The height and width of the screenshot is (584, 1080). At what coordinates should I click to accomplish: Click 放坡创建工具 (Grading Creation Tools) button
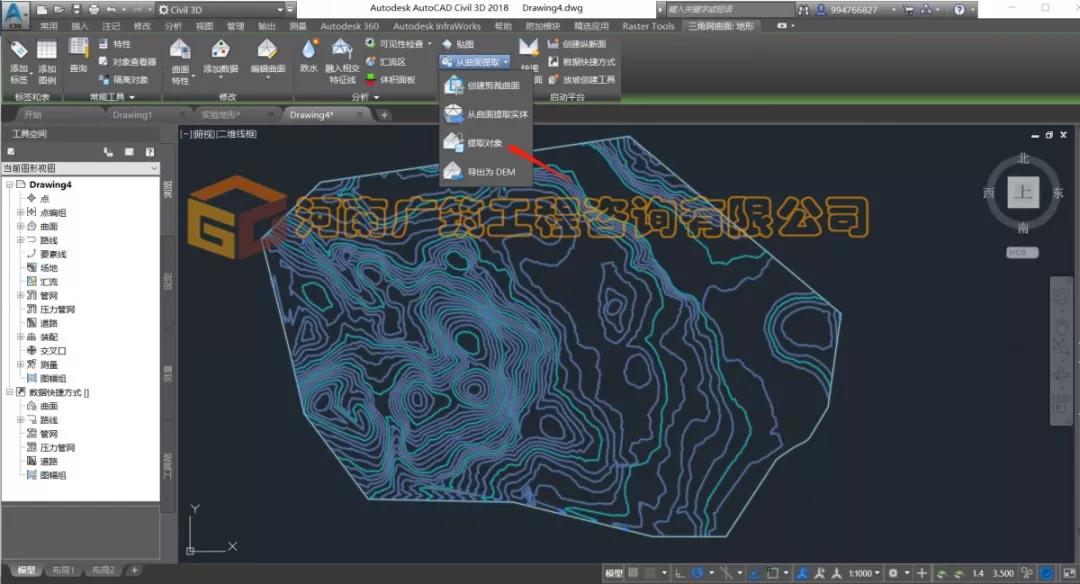(581, 80)
